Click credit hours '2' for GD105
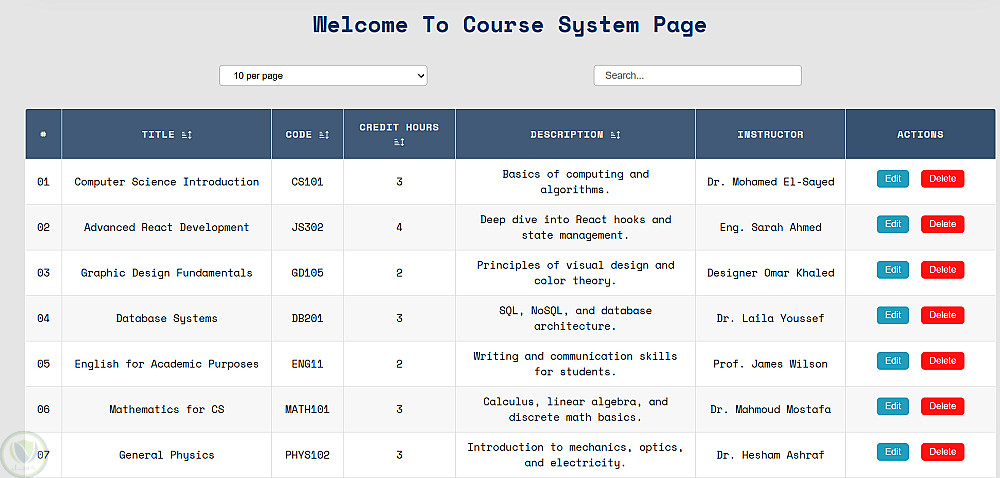 point(399,273)
